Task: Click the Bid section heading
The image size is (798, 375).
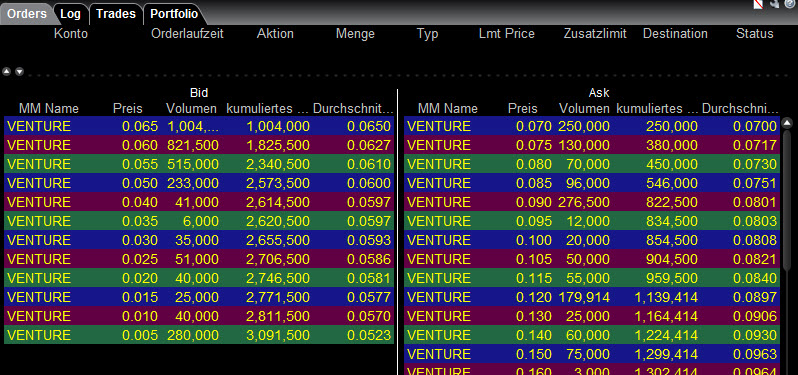Action: (199, 93)
